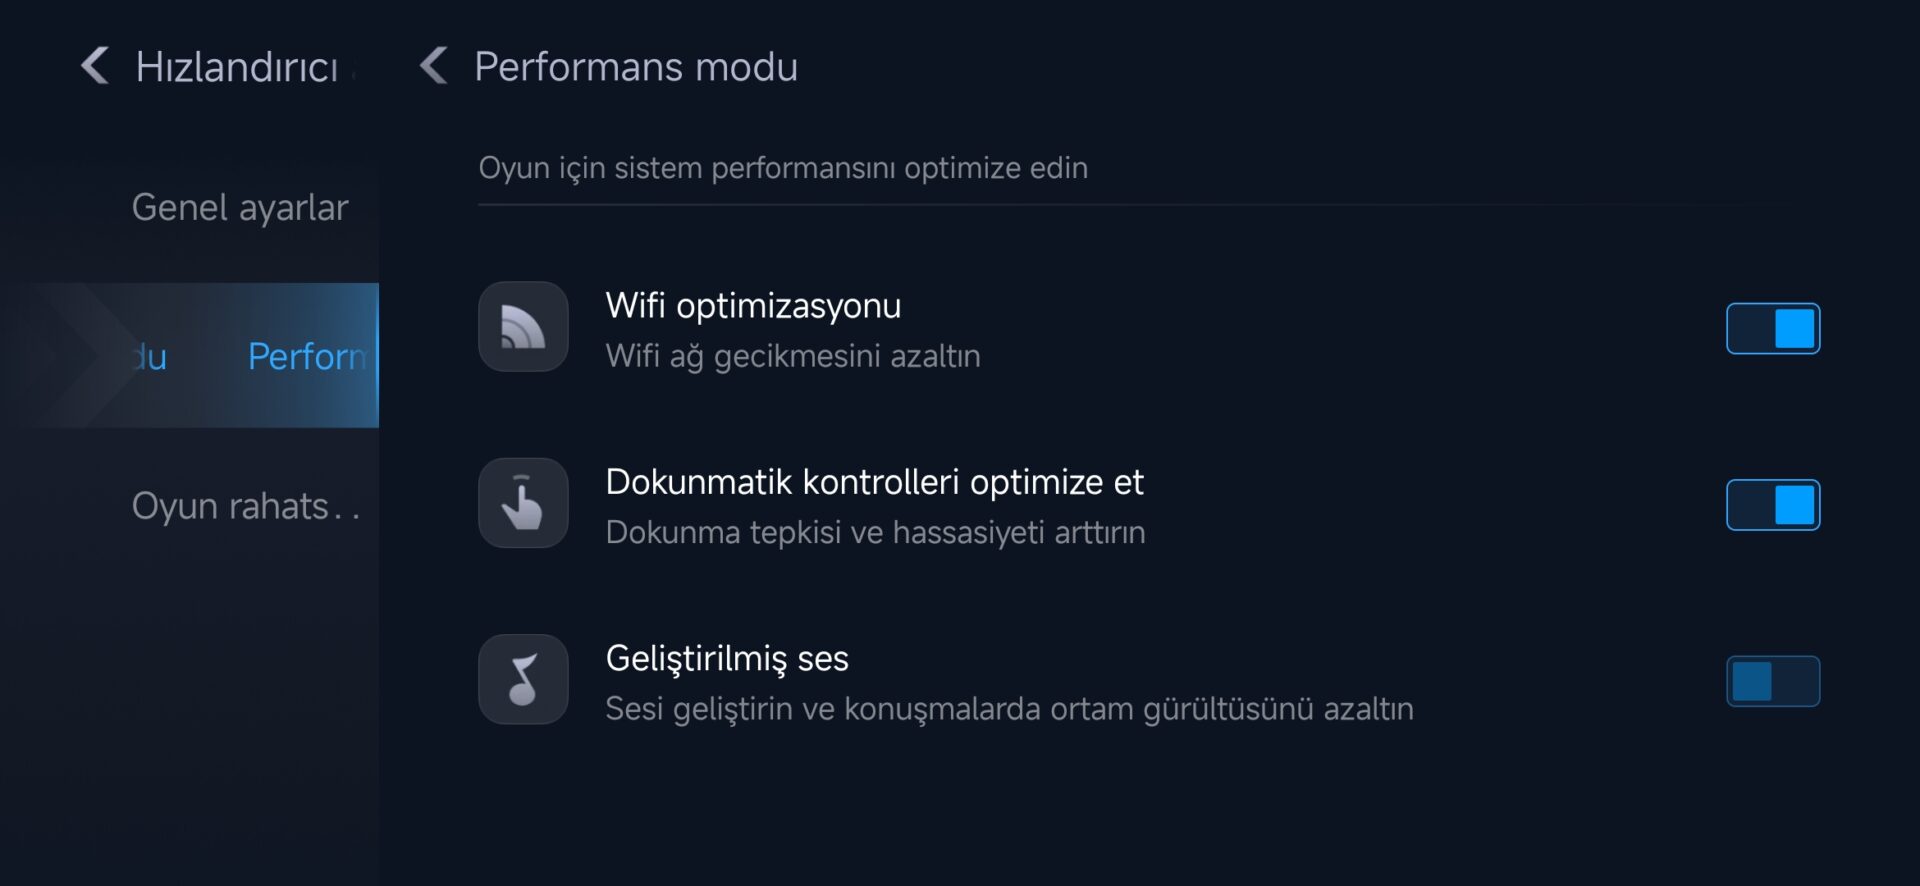Click the Geliştirilmiş ses label
The height and width of the screenshot is (886, 1920).
point(727,659)
